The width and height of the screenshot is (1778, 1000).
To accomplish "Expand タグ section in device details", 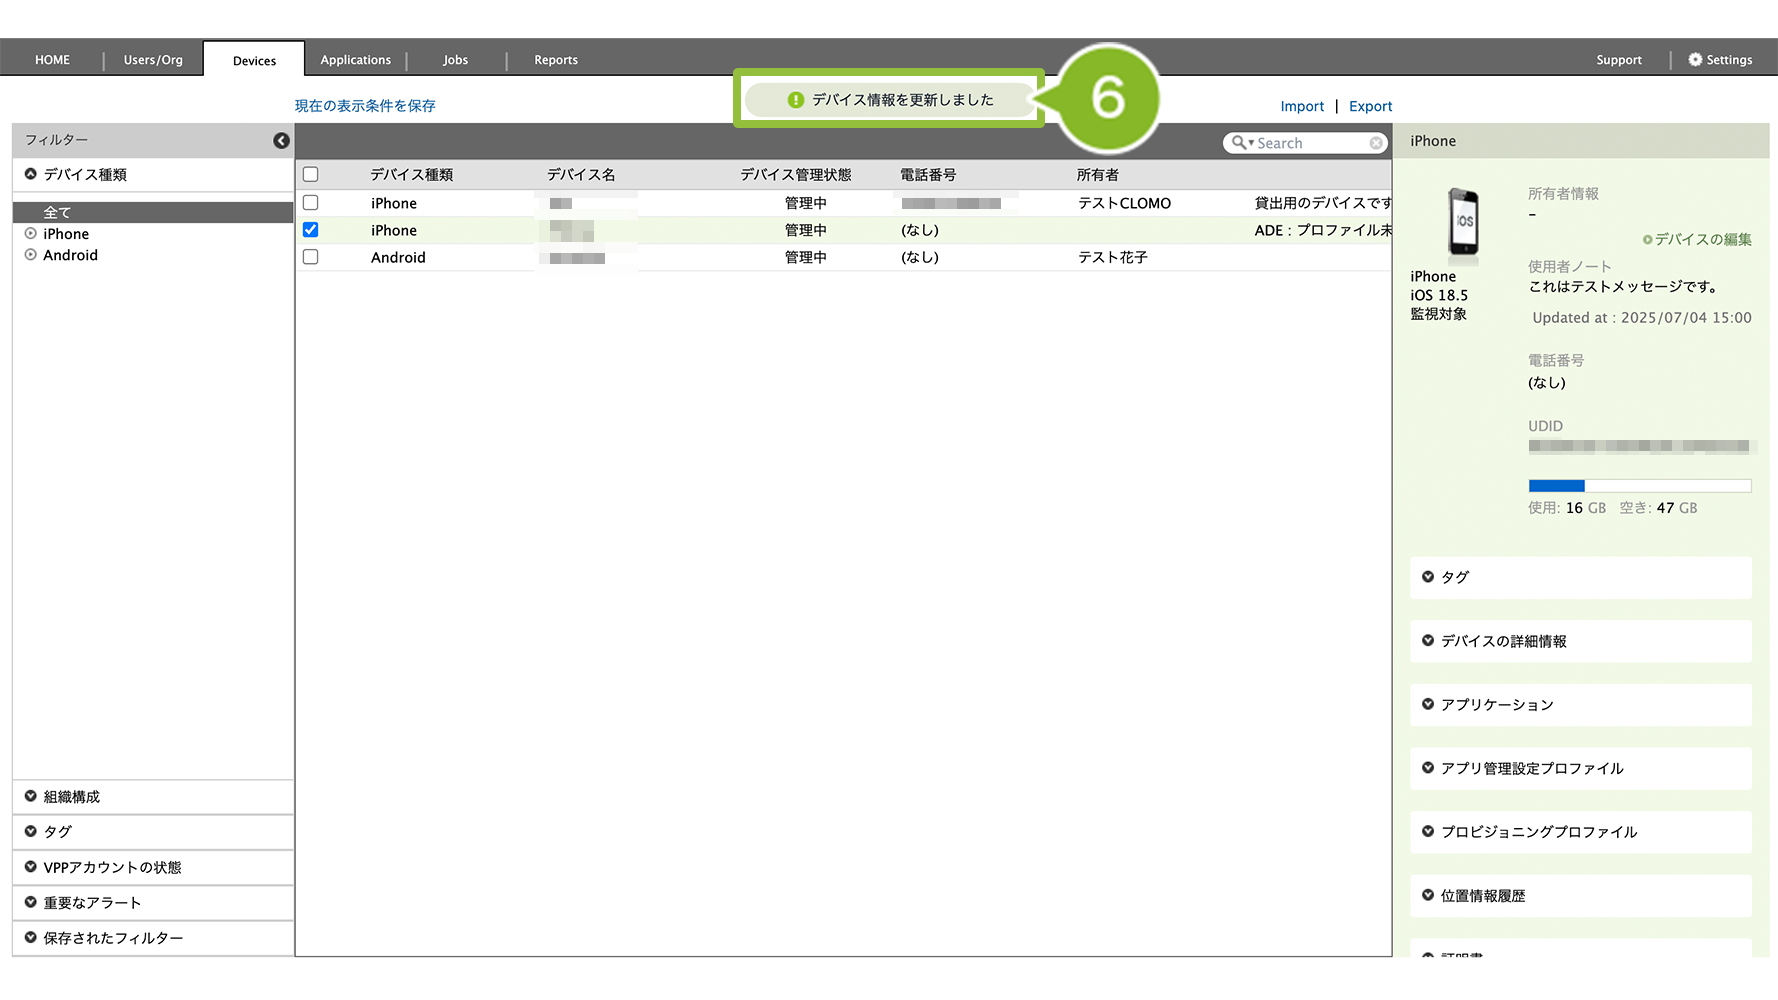I will 1581,577.
